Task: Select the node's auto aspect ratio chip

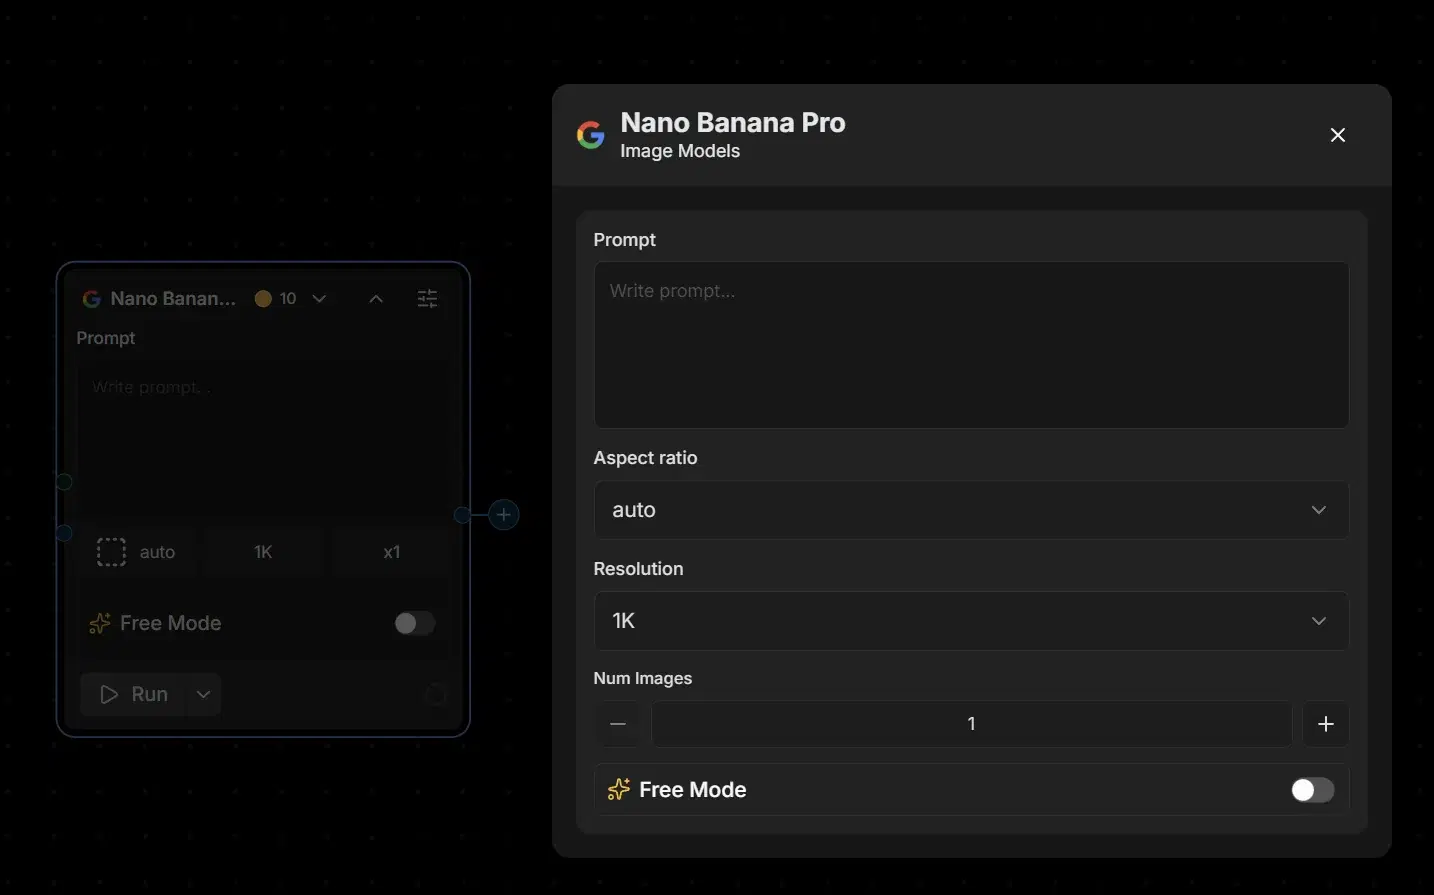Action: tap(137, 552)
